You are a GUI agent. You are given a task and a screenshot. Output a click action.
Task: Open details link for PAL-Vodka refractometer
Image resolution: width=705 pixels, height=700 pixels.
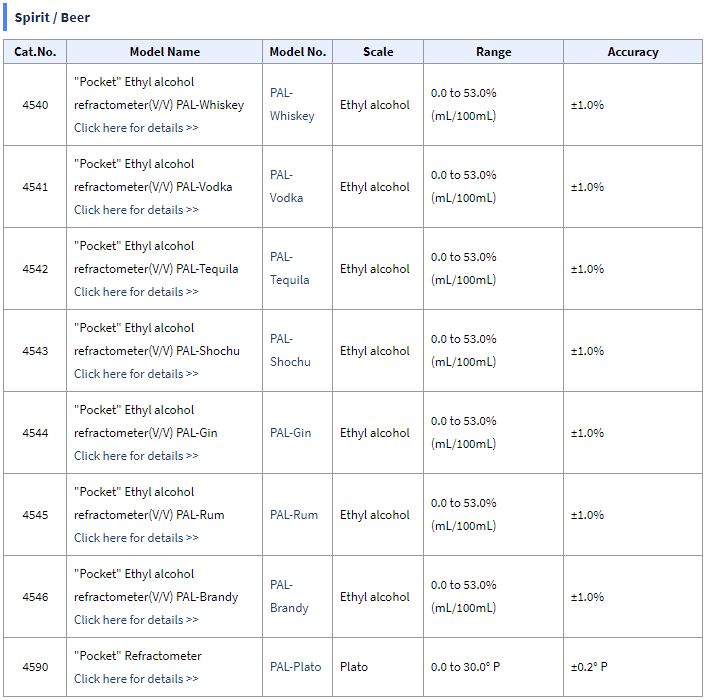(136, 210)
